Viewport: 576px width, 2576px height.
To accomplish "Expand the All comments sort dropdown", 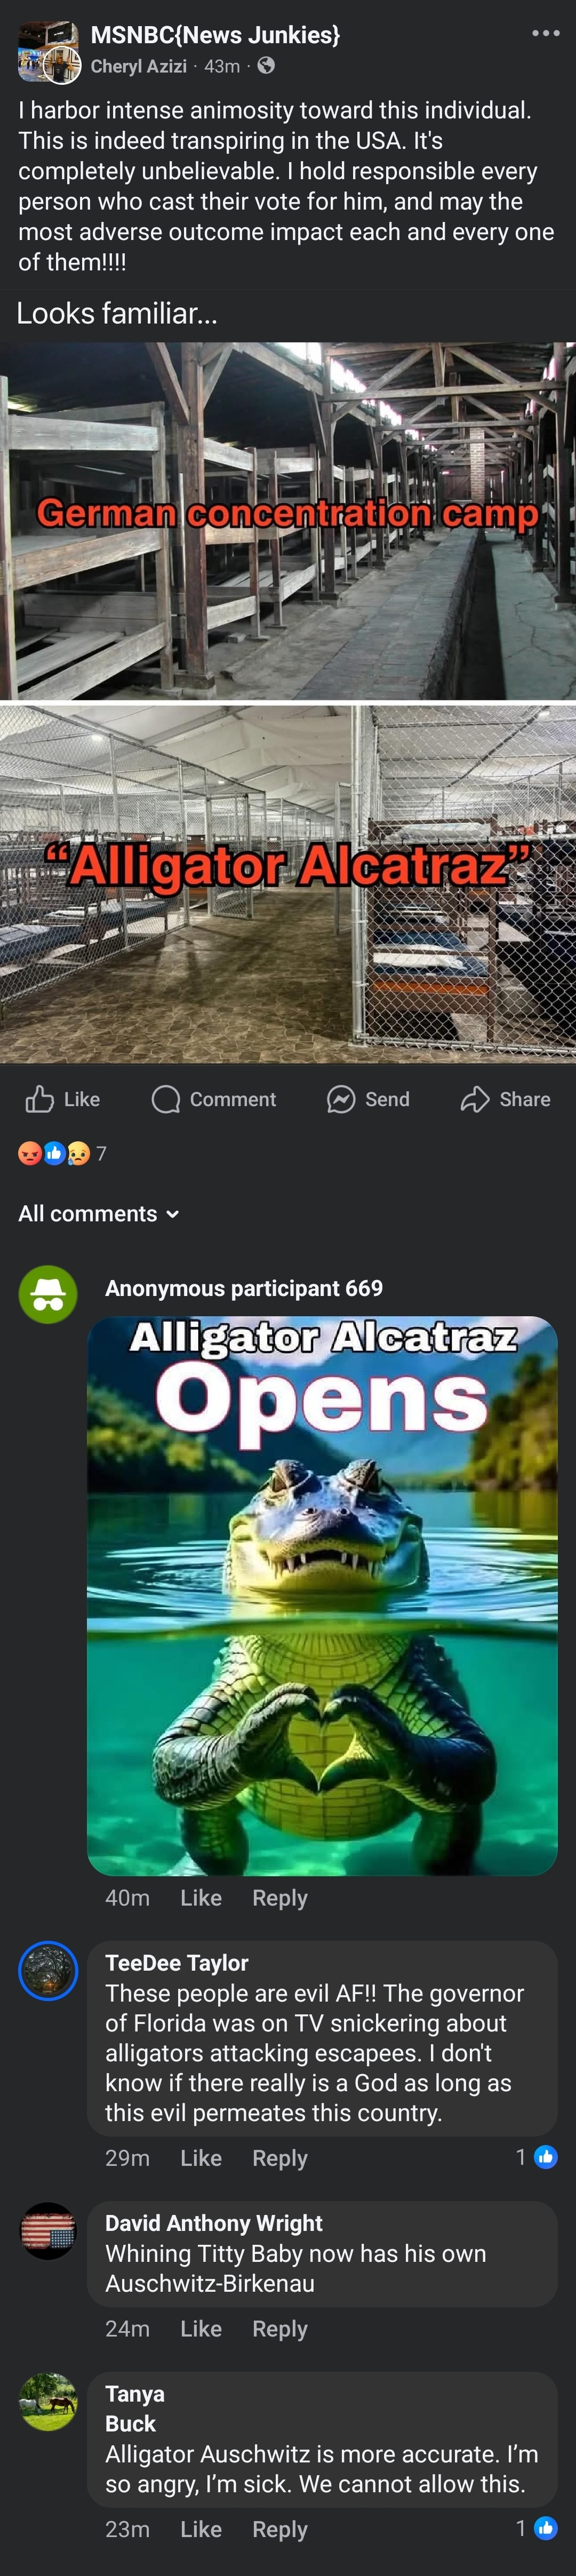I will click(98, 1213).
